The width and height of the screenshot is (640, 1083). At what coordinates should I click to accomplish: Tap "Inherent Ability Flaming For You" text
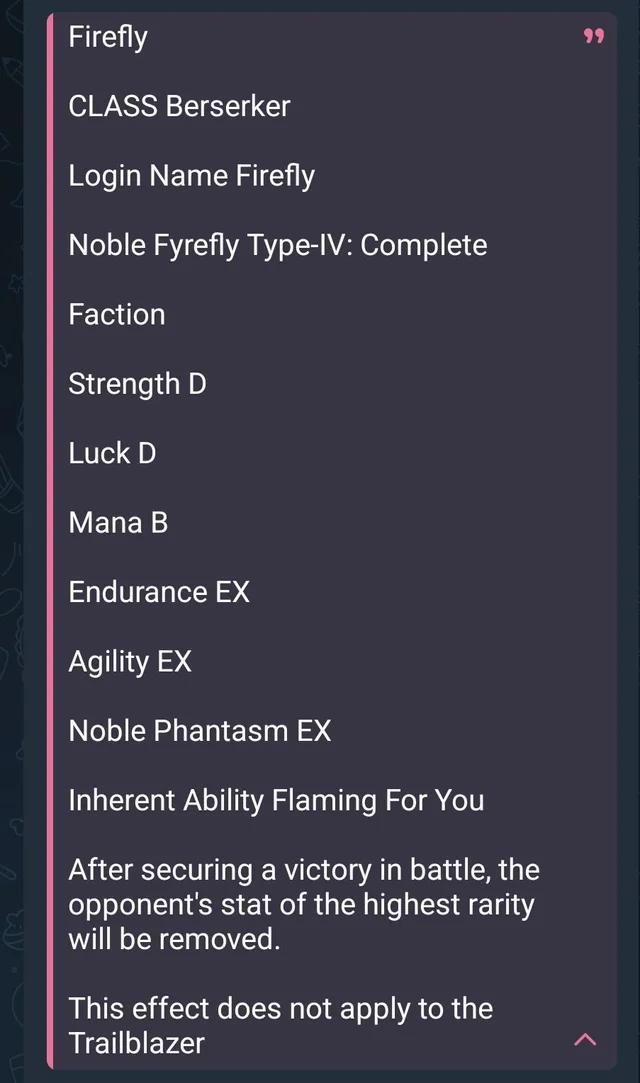click(x=276, y=800)
